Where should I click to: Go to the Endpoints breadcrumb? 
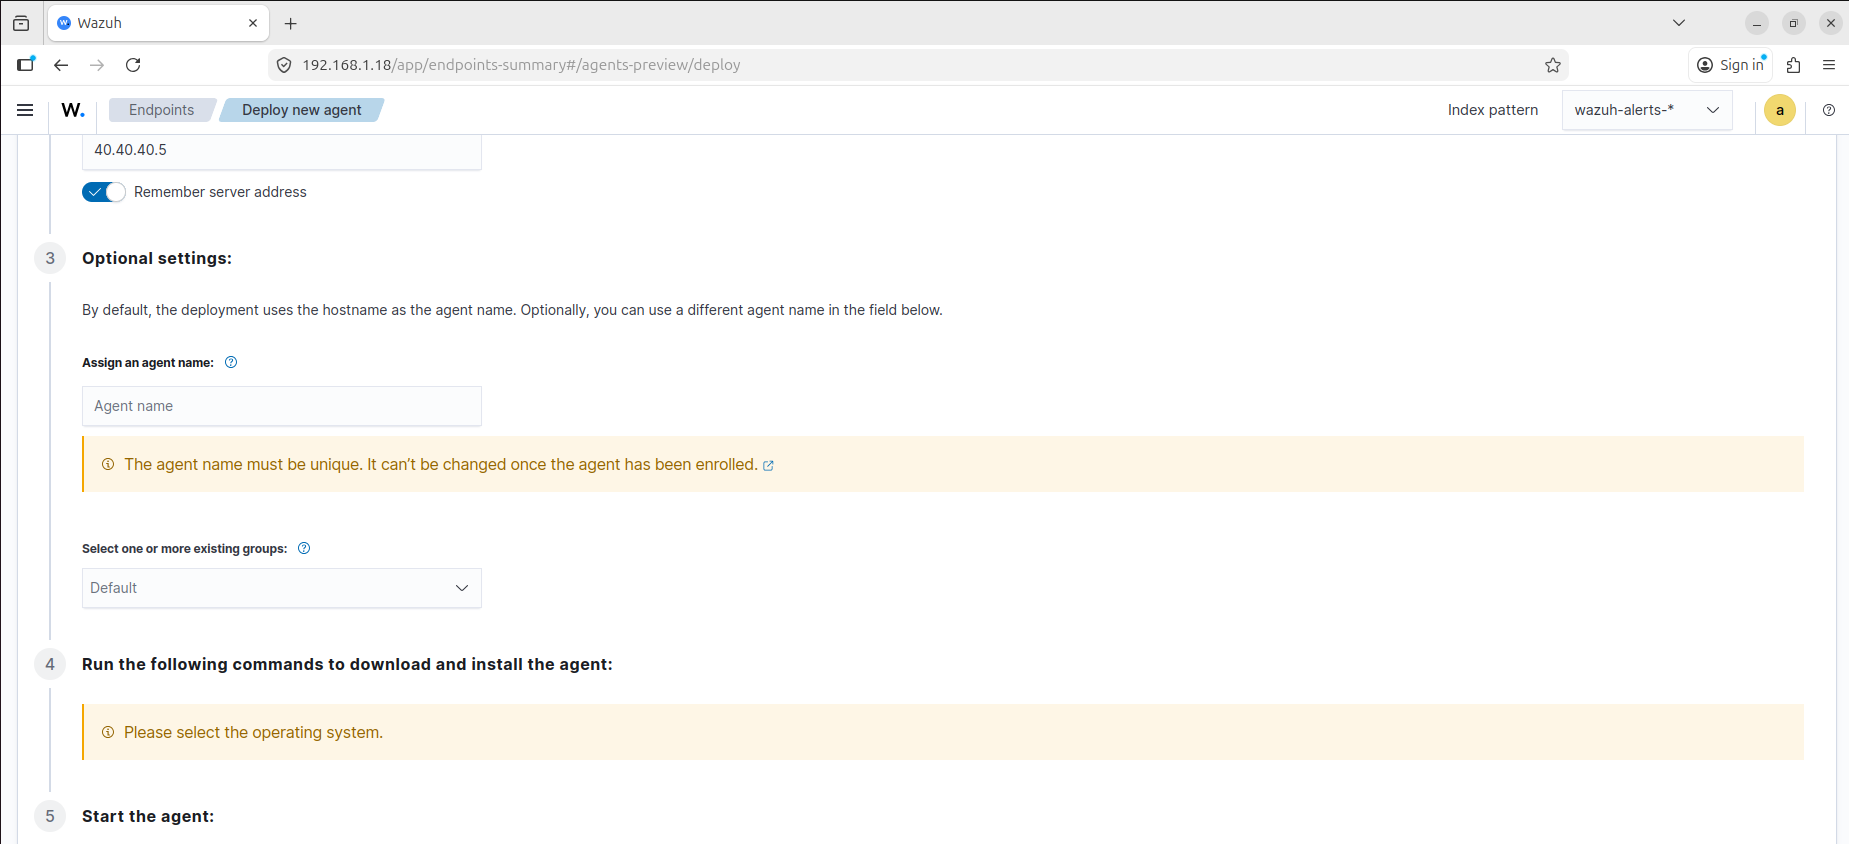(x=161, y=110)
